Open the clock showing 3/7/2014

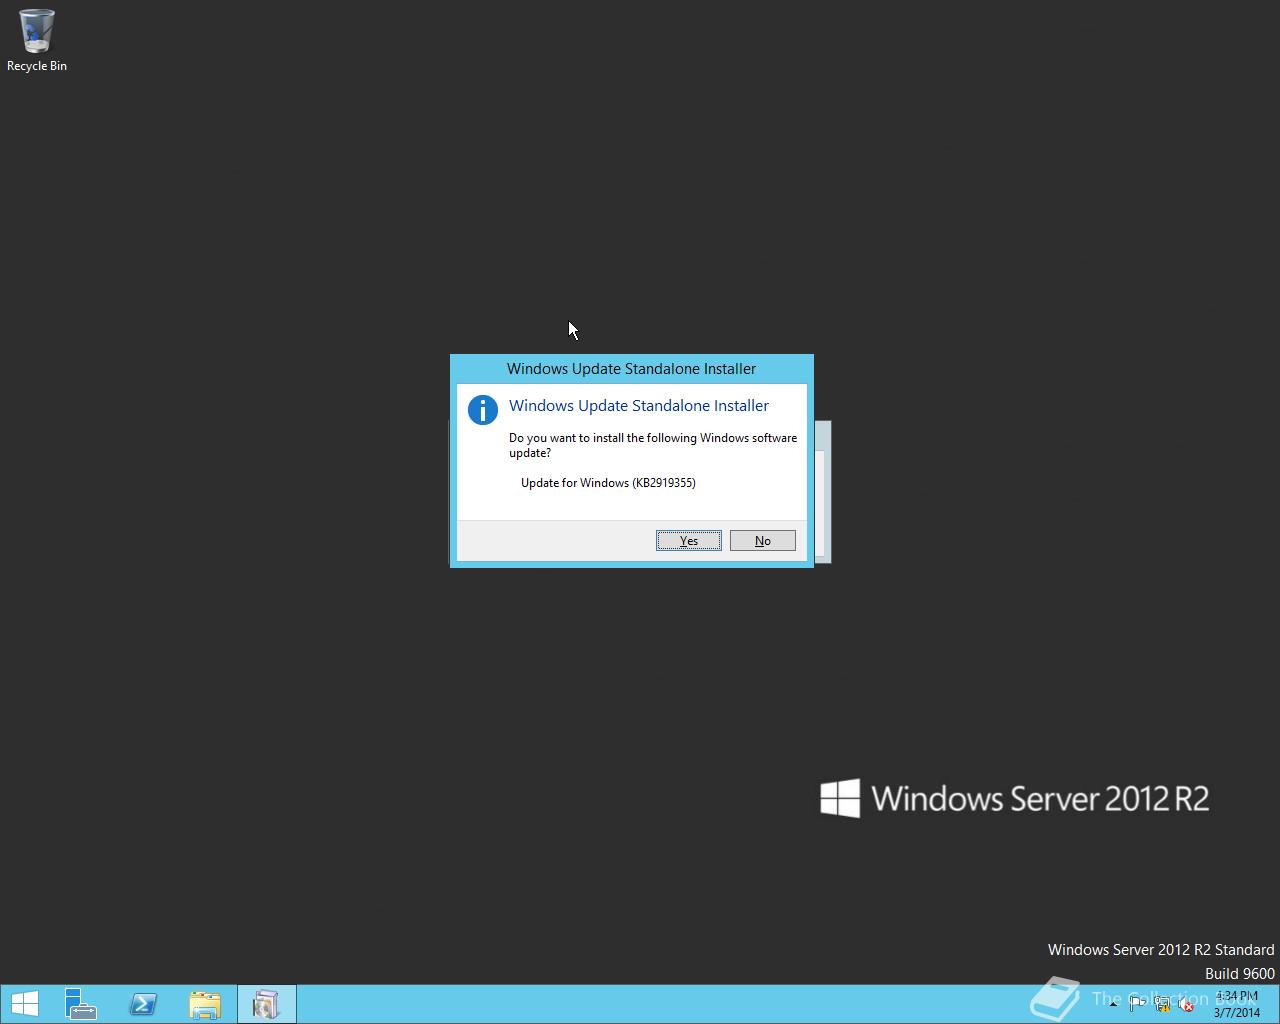pos(1237,1004)
